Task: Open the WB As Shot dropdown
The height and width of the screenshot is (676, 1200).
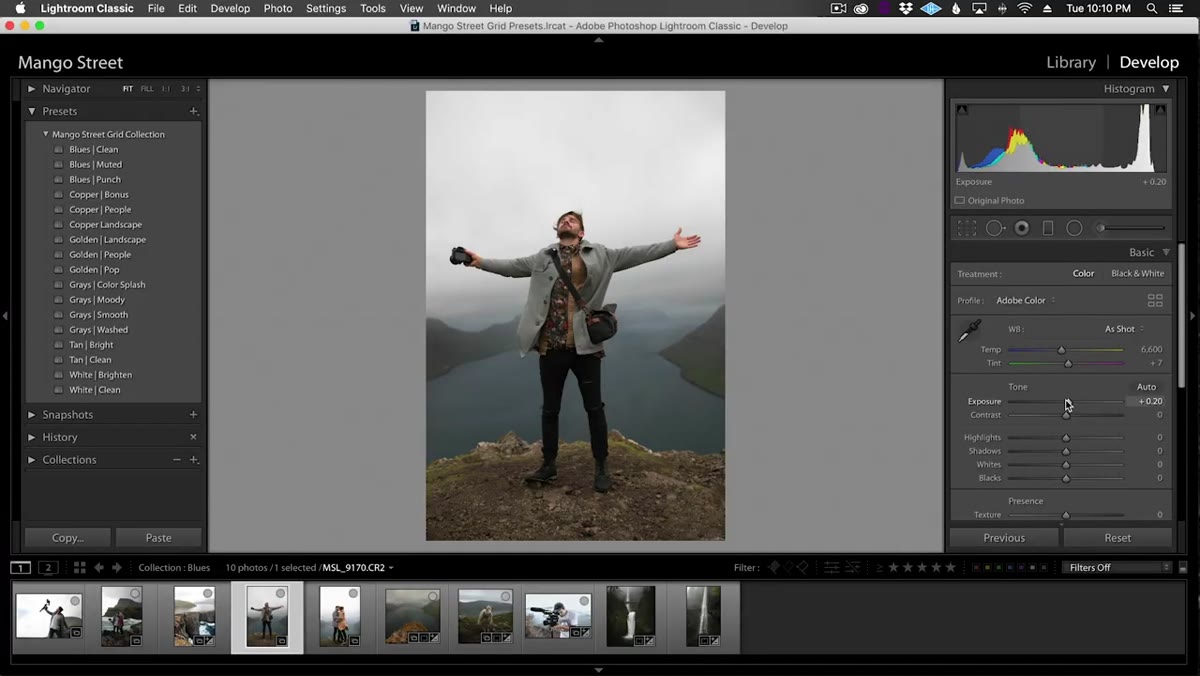Action: click(1124, 329)
